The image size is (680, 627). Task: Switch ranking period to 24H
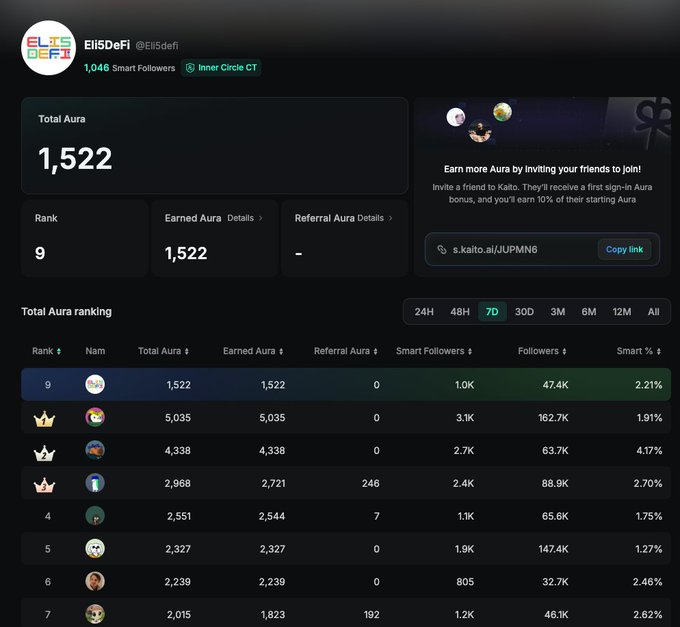click(424, 312)
